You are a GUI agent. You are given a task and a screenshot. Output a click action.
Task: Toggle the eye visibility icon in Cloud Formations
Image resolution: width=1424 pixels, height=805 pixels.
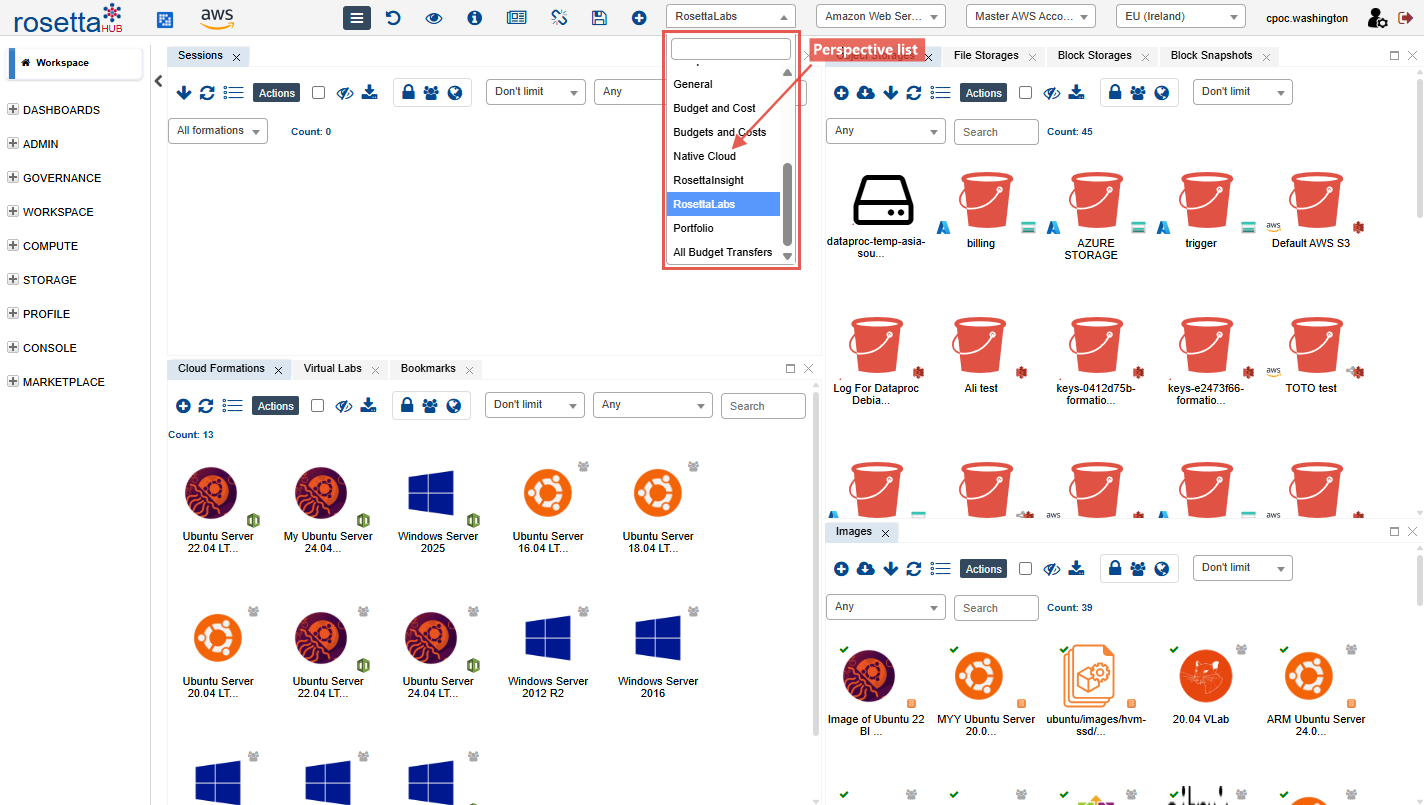[x=345, y=406]
